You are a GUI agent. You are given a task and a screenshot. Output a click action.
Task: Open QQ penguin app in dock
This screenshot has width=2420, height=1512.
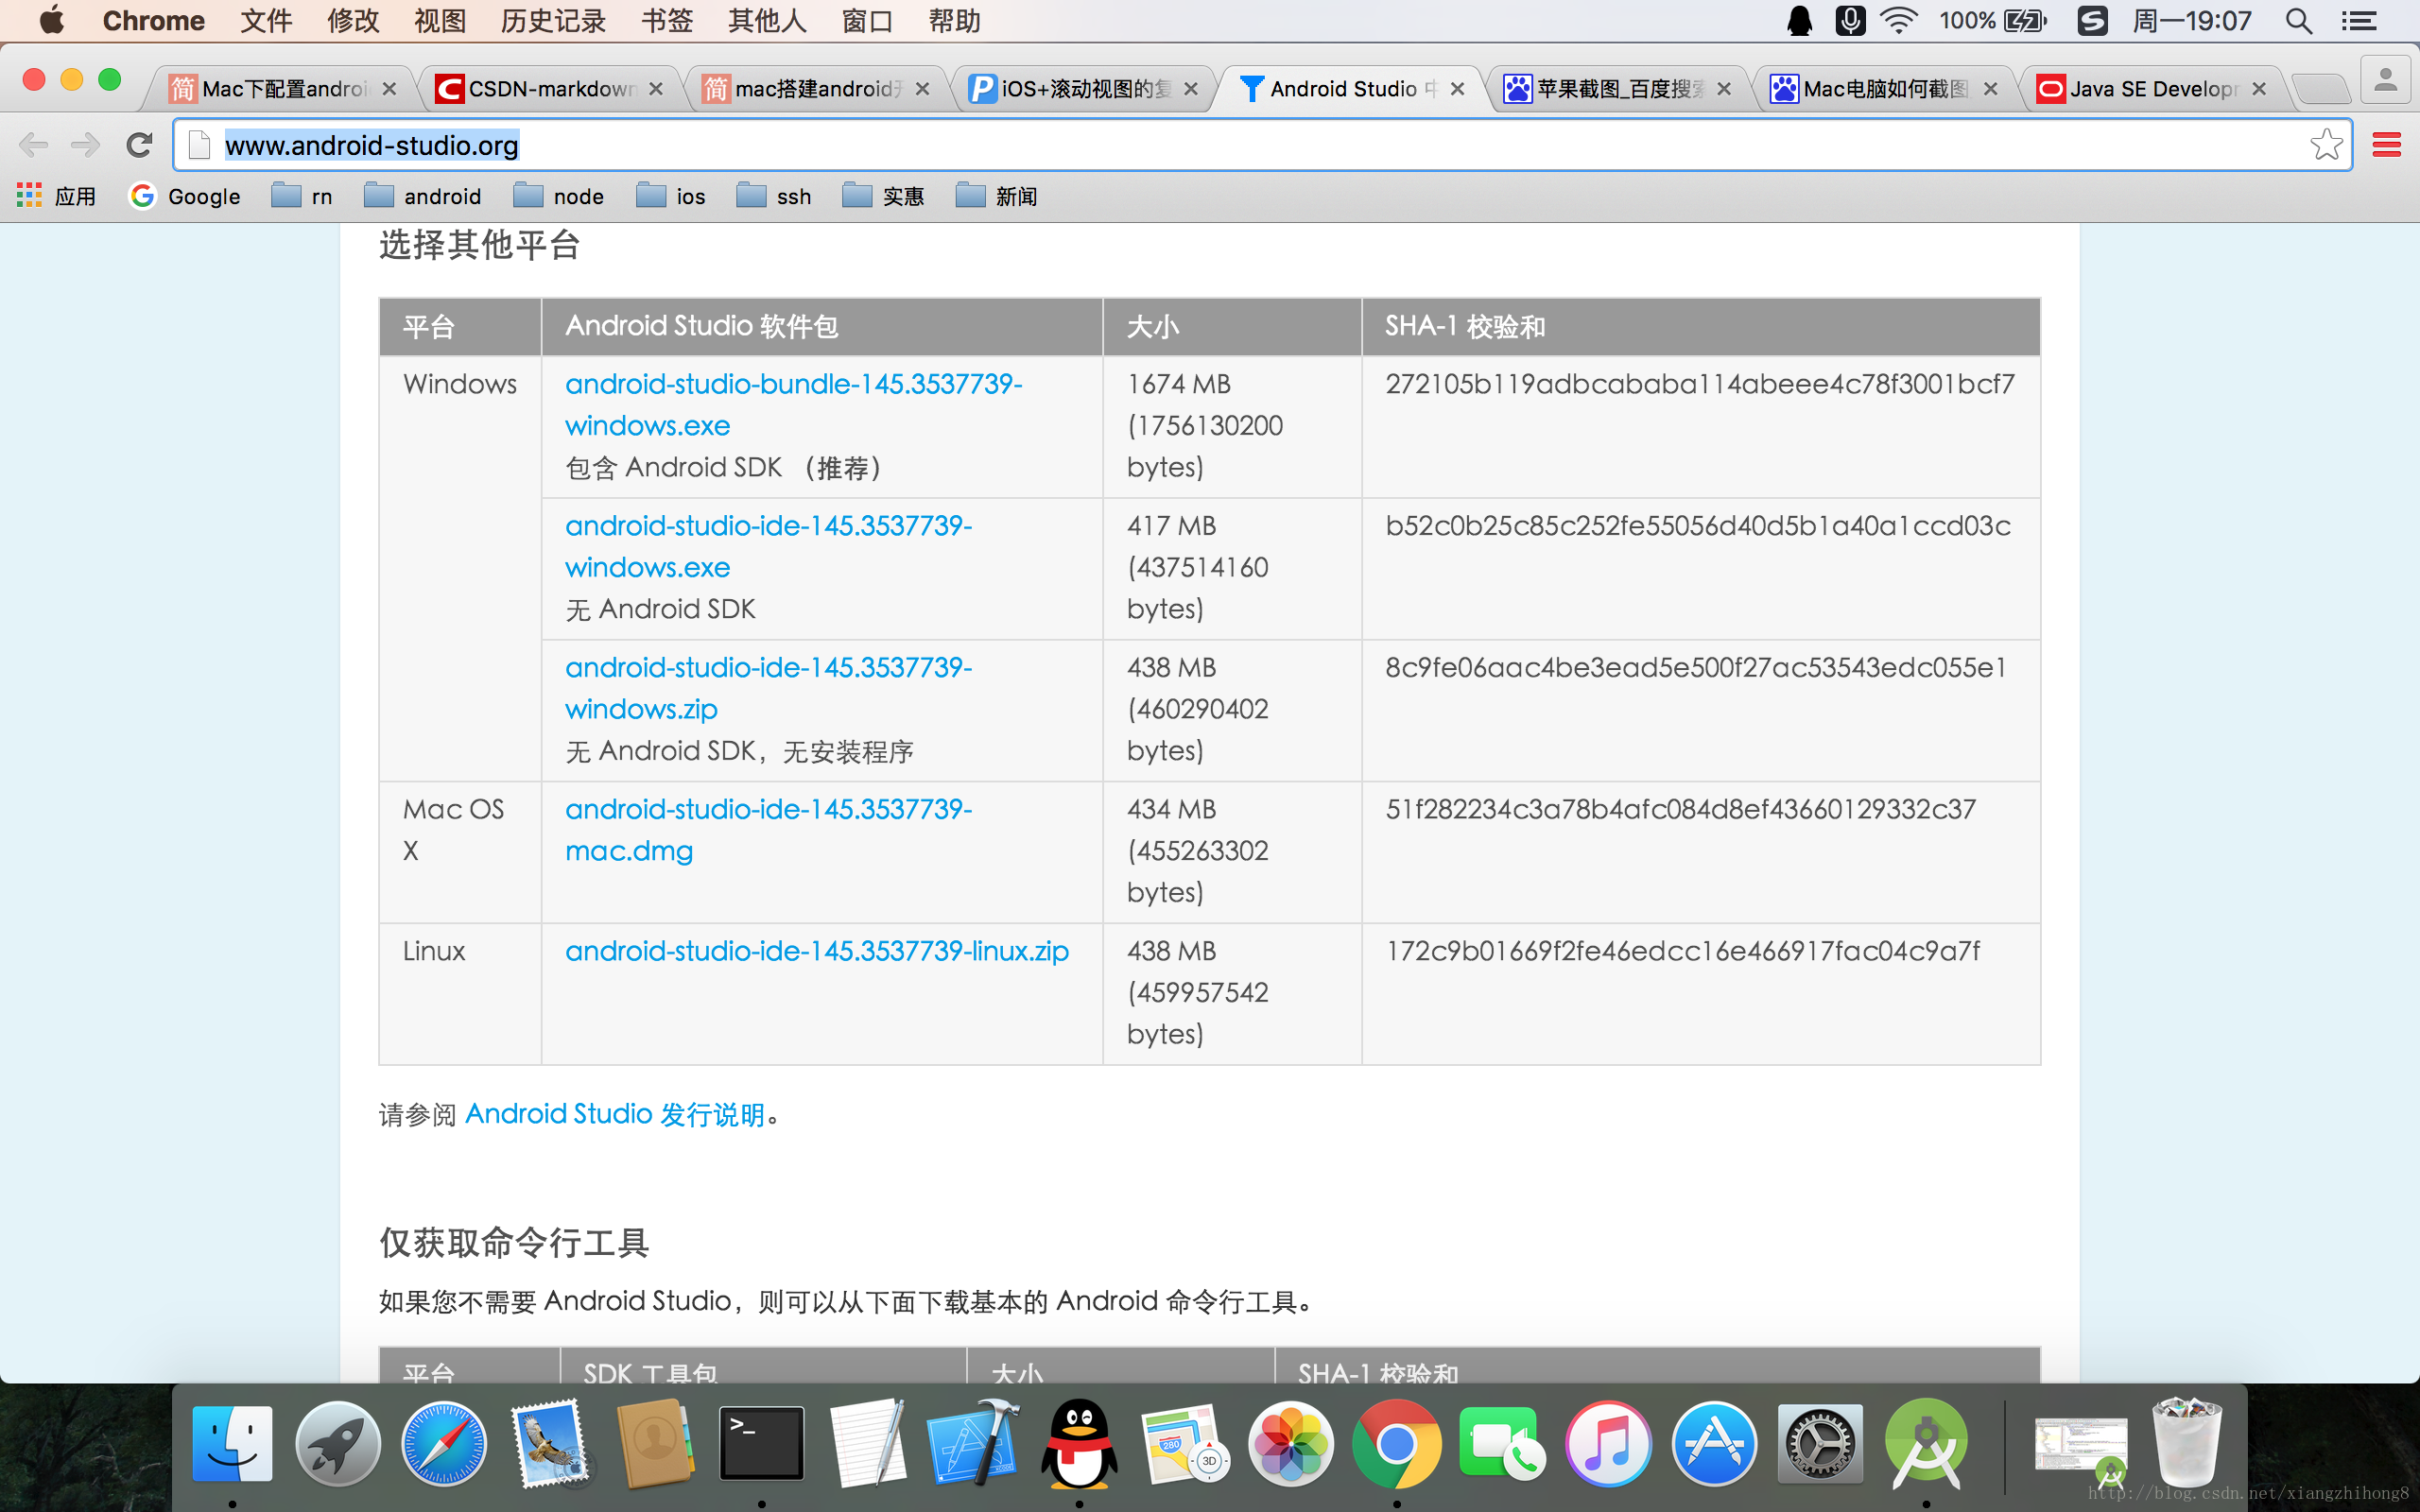click(1080, 1444)
